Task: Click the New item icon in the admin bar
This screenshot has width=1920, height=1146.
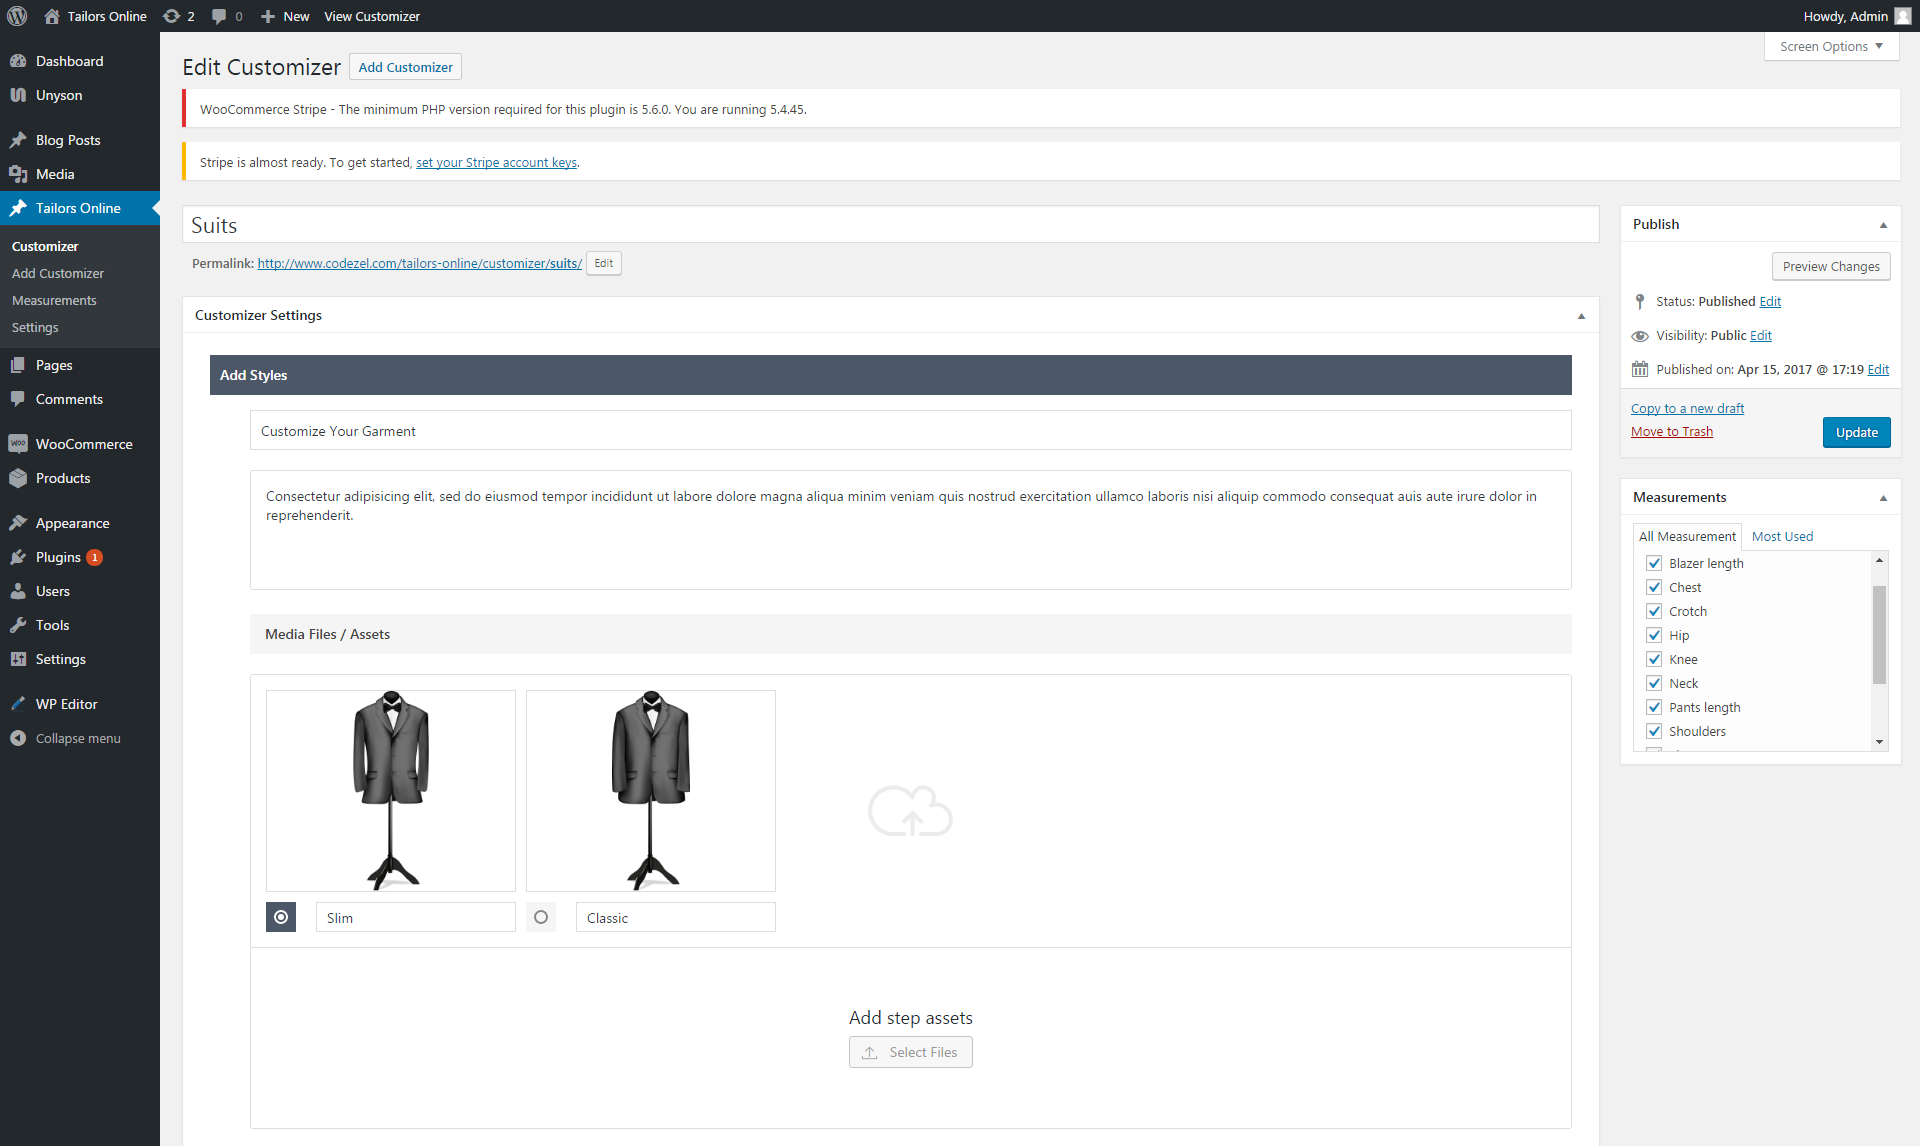Action: coord(265,16)
